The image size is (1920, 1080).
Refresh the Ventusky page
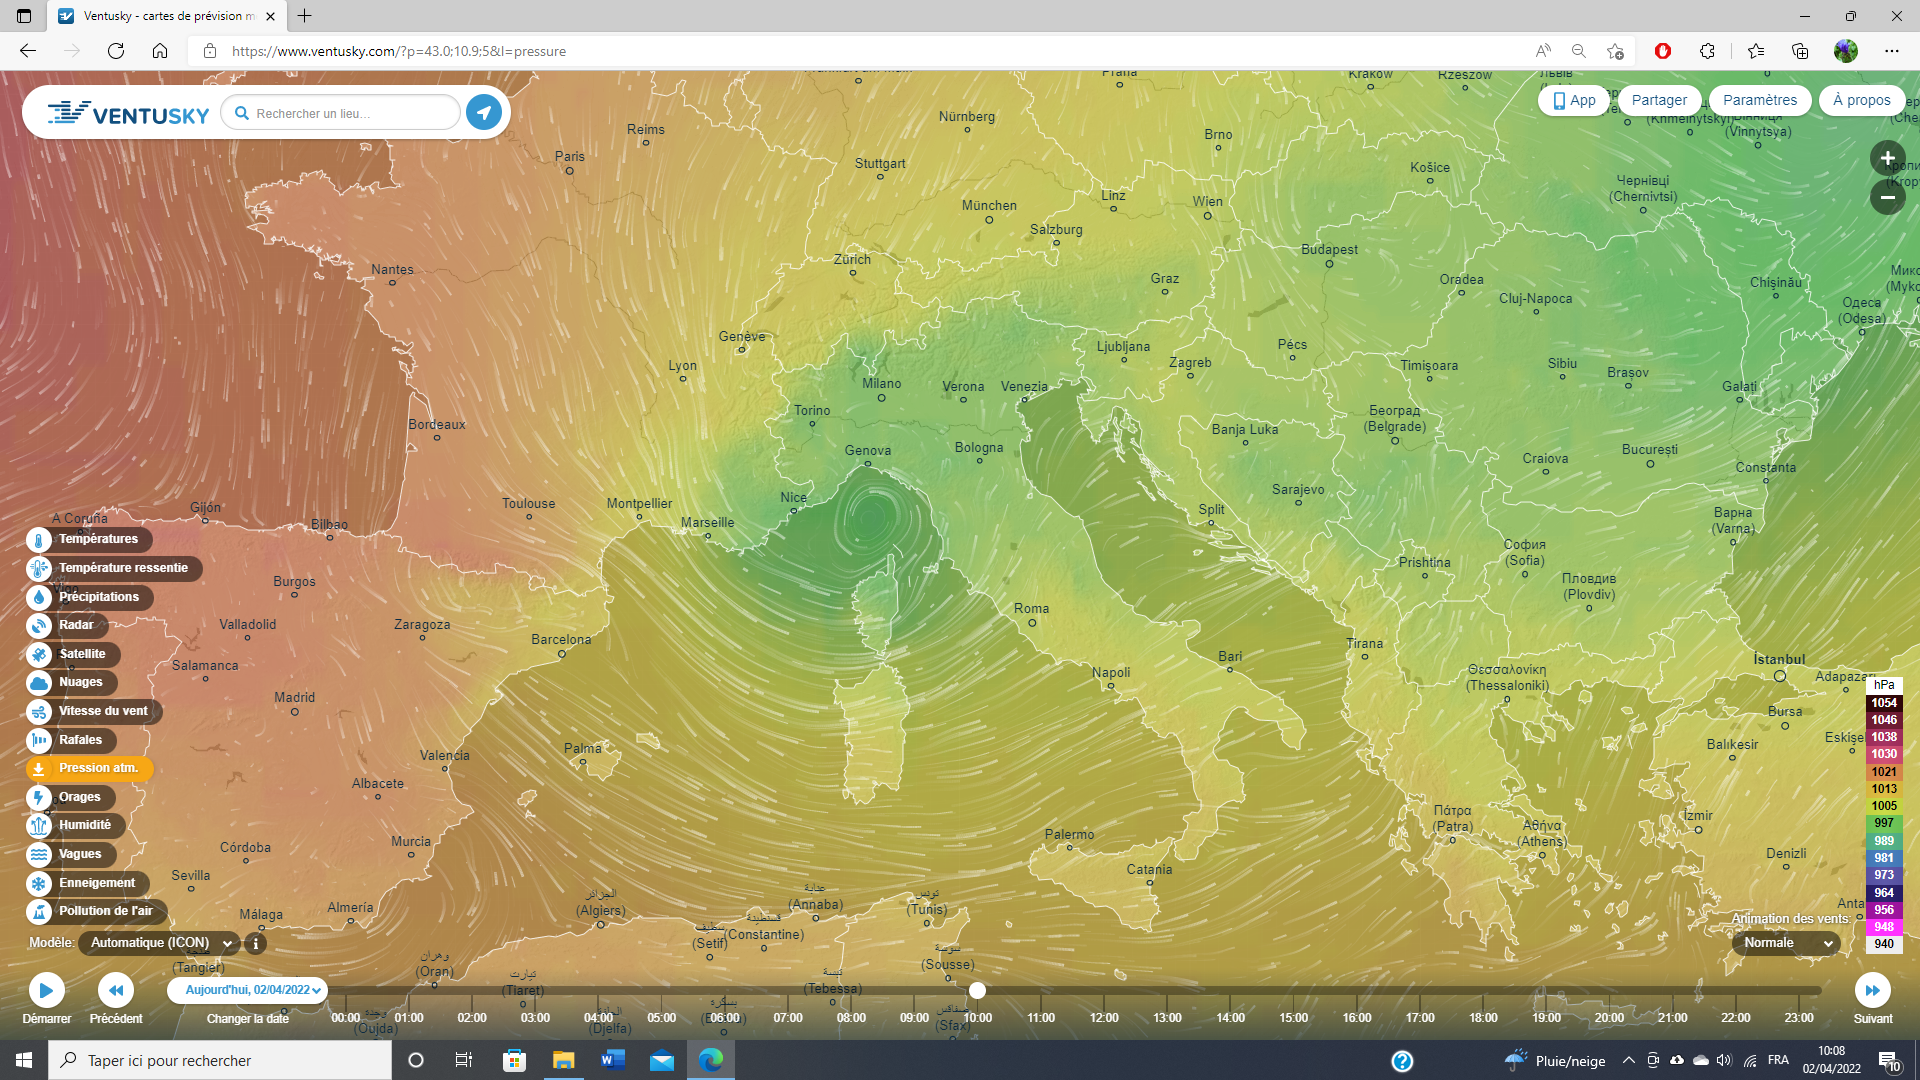click(x=116, y=51)
